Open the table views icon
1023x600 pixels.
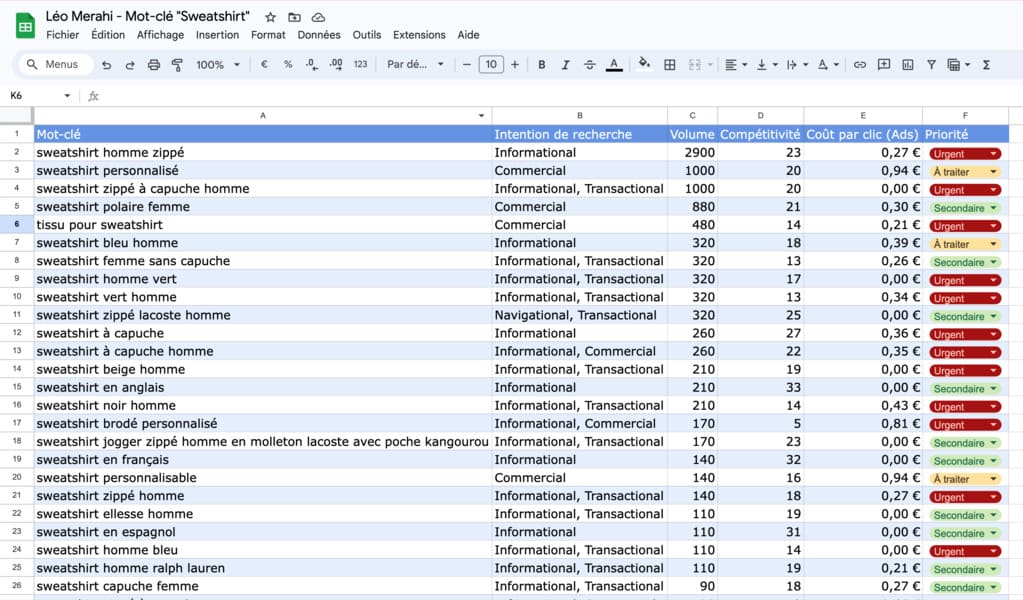954,65
